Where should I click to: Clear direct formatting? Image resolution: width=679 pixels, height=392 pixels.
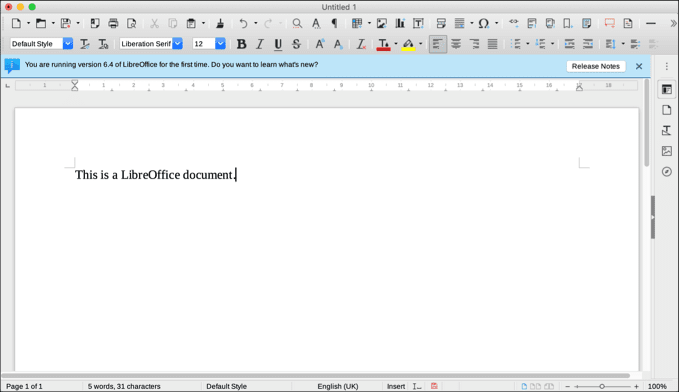[x=361, y=44]
